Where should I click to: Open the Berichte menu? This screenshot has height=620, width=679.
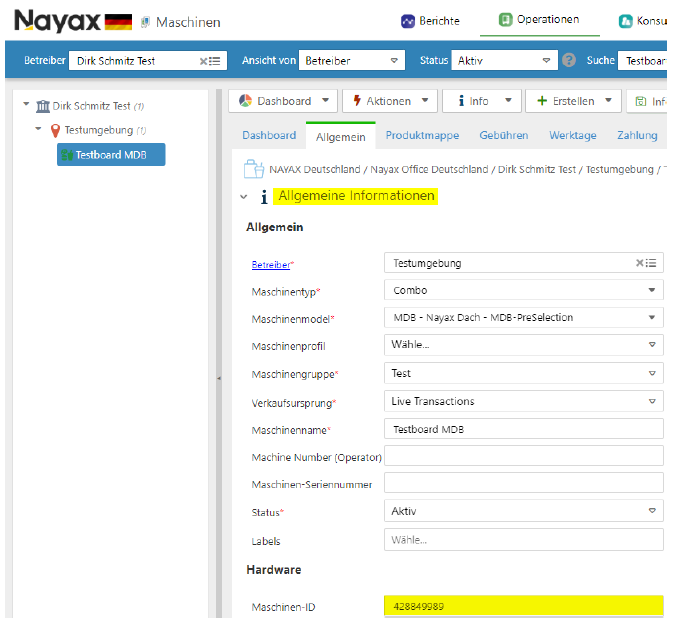[430, 21]
